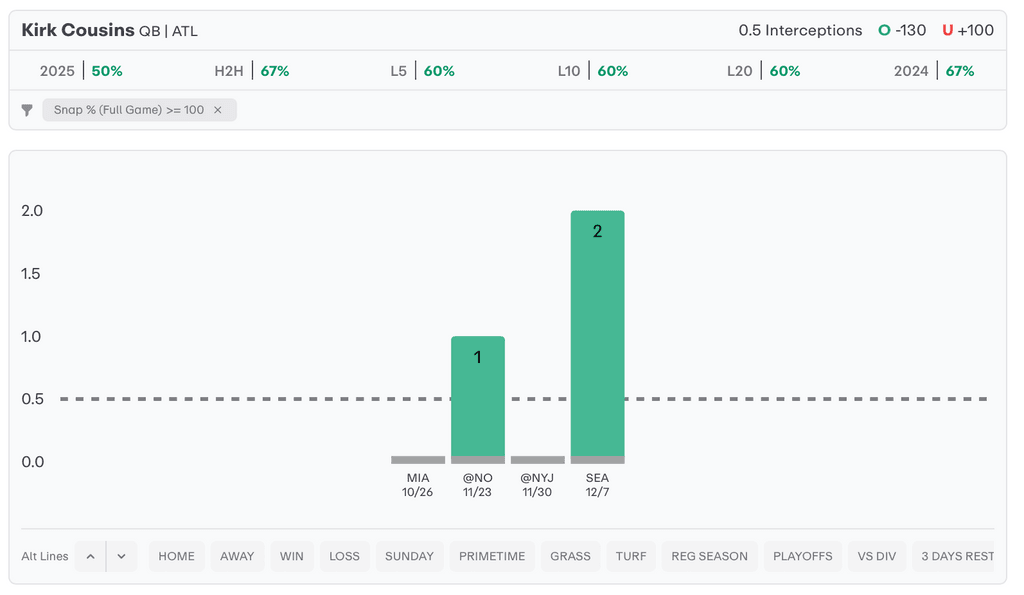Filter by PRIMETIME games
1024x595 pixels.
tap(492, 556)
